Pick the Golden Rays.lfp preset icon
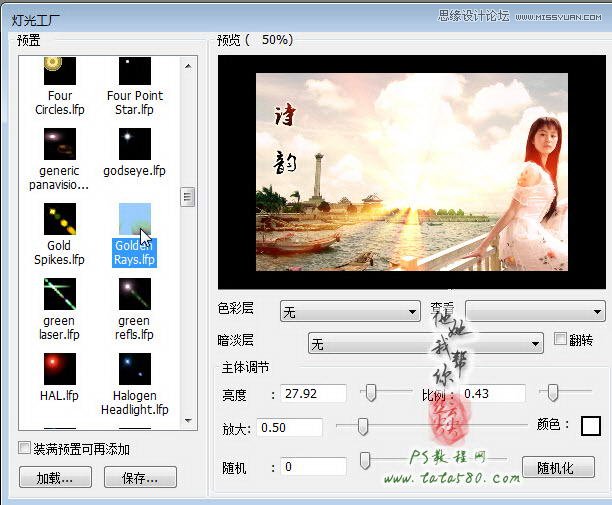The height and width of the screenshot is (505, 612). coord(135,219)
